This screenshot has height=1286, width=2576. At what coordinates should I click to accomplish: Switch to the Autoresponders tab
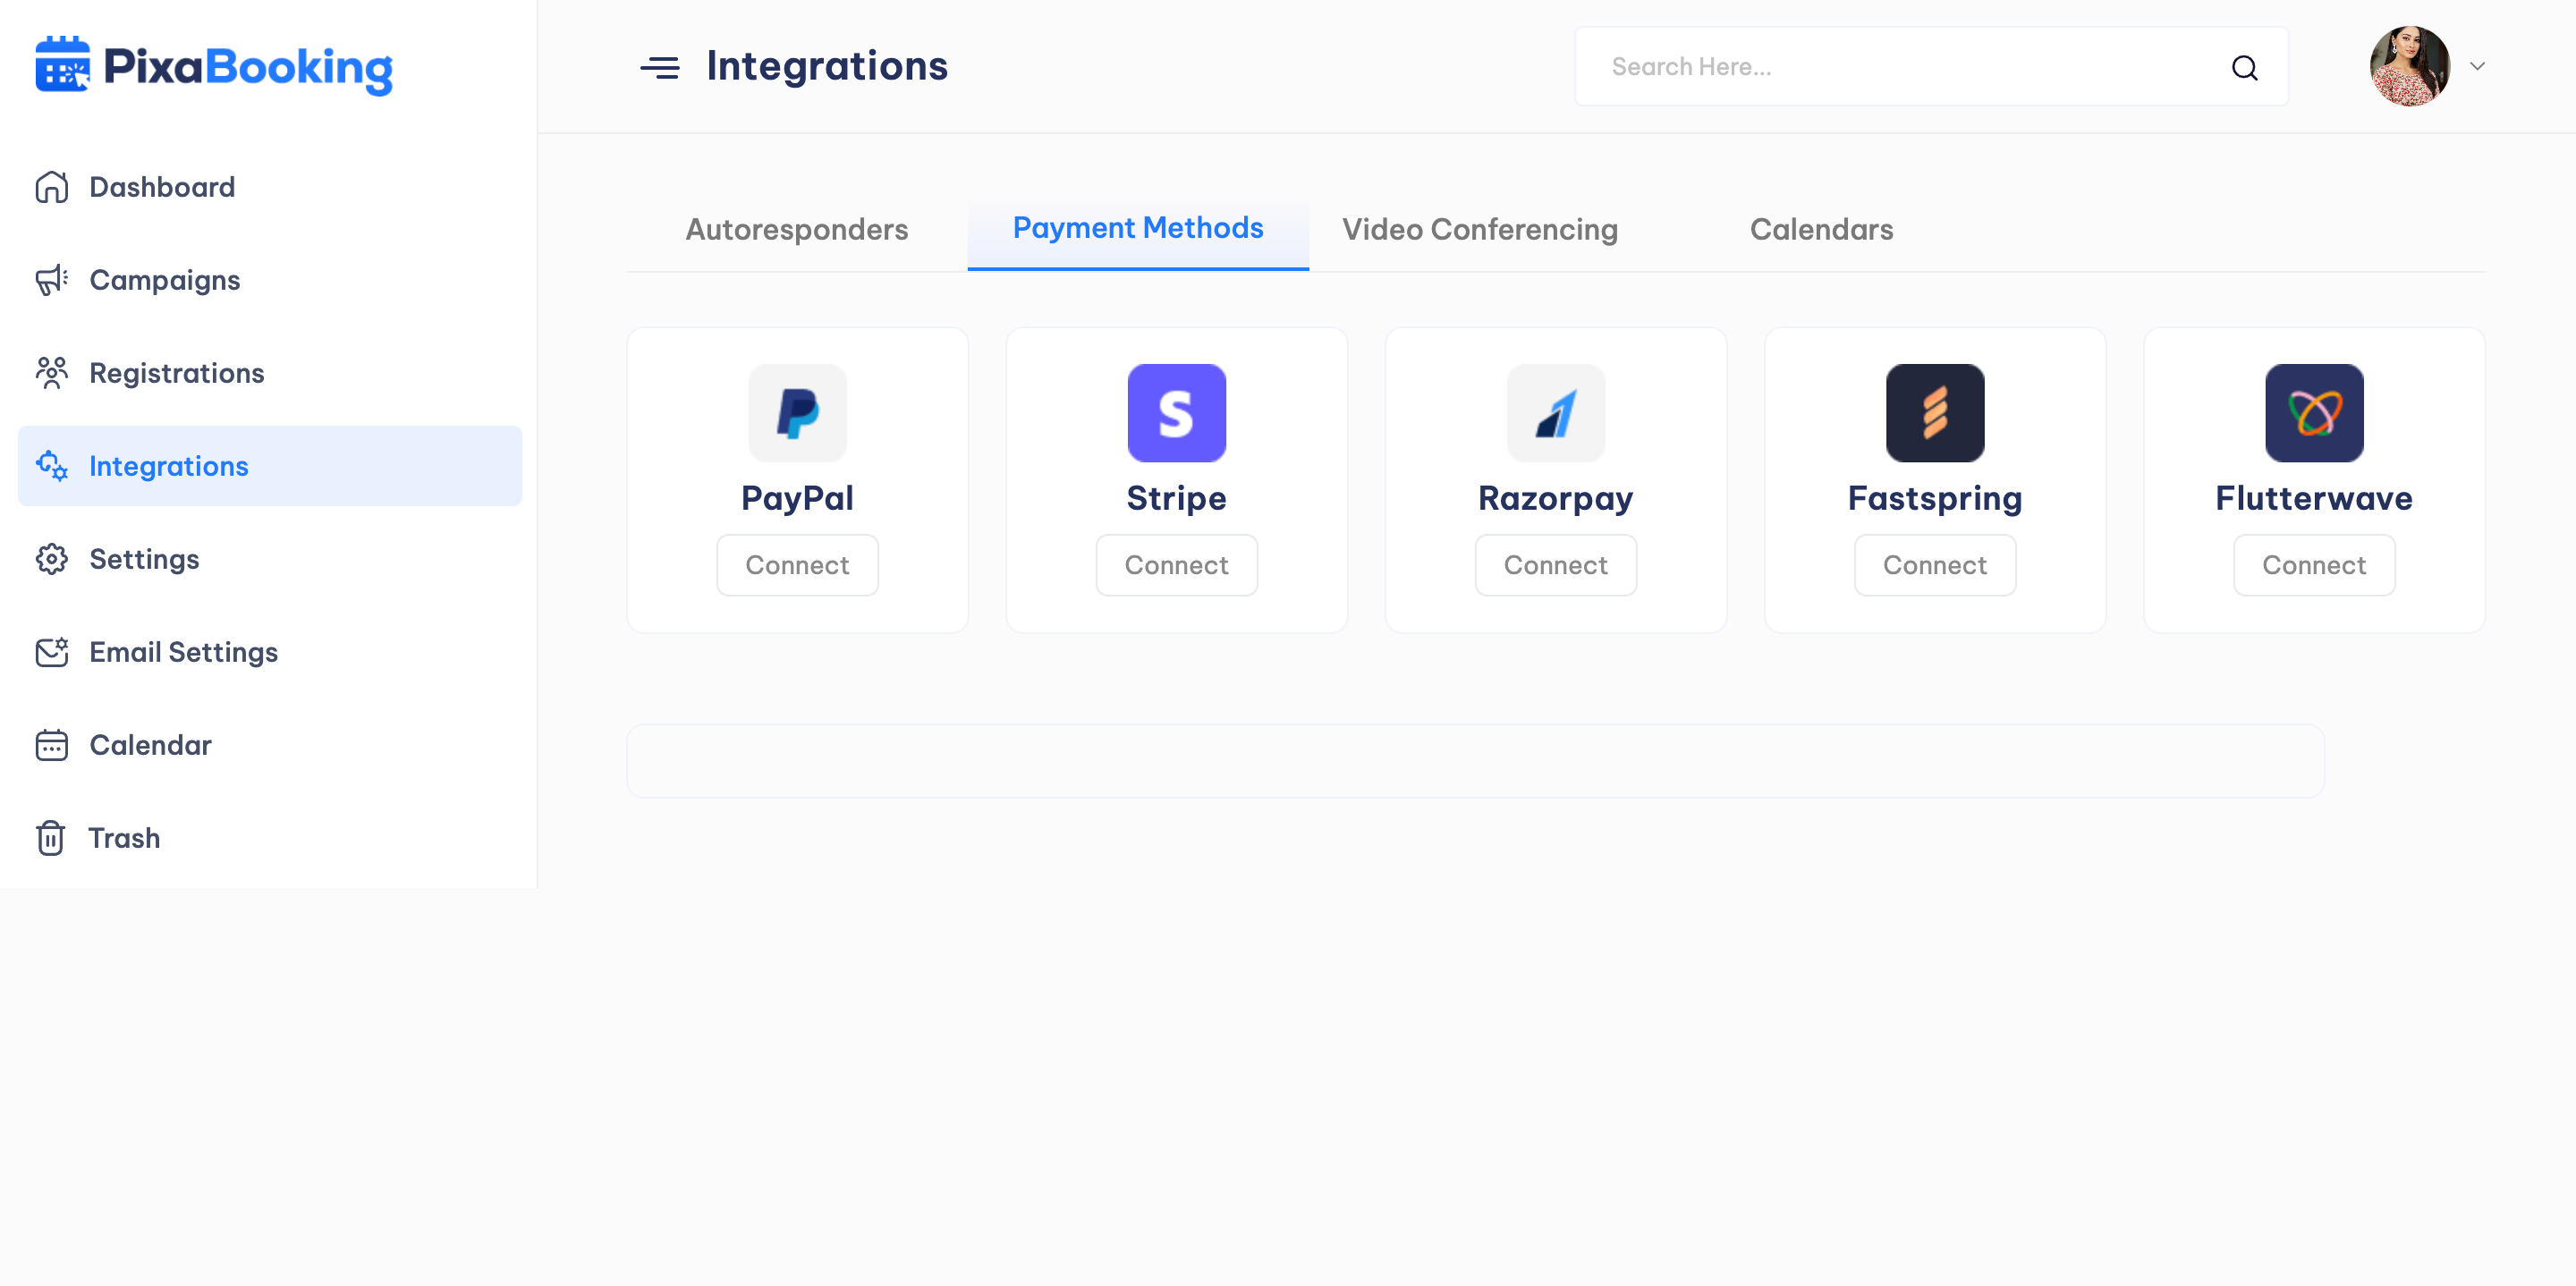pos(797,229)
